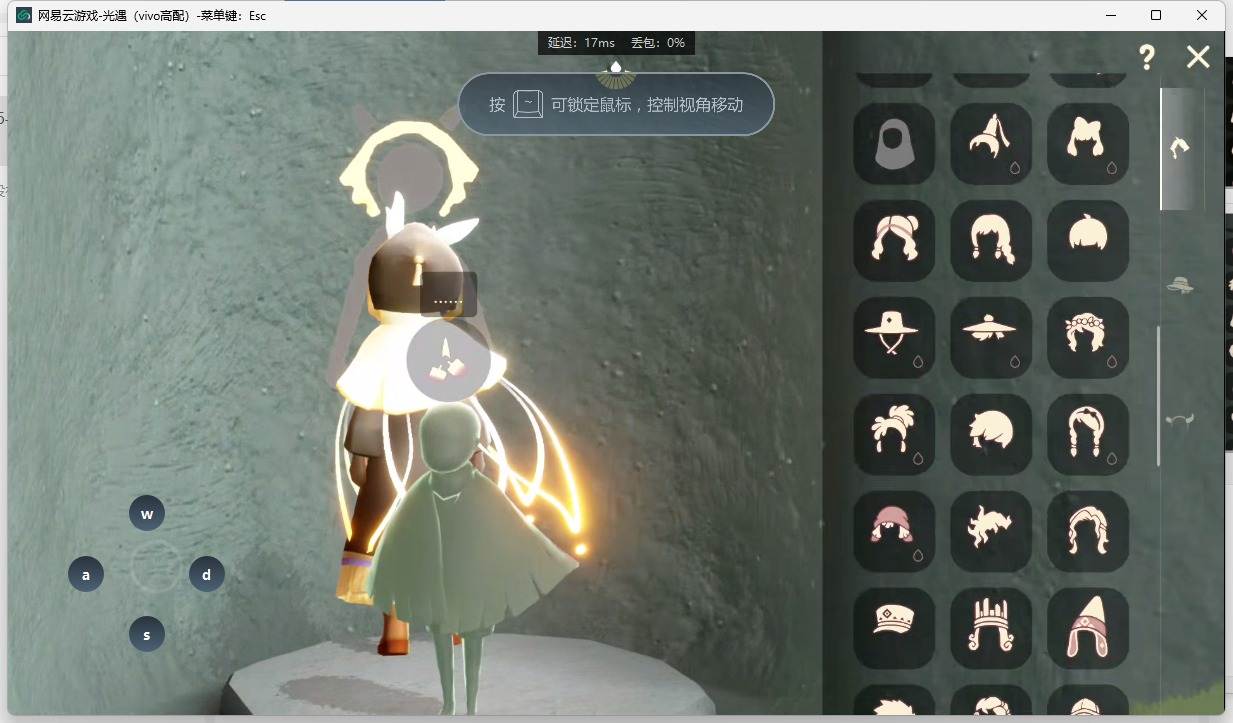Image resolution: width=1233 pixels, height=723 pixels.
Task: Click the scrollbar beside the category tabs
Action: click(1159, 395)
